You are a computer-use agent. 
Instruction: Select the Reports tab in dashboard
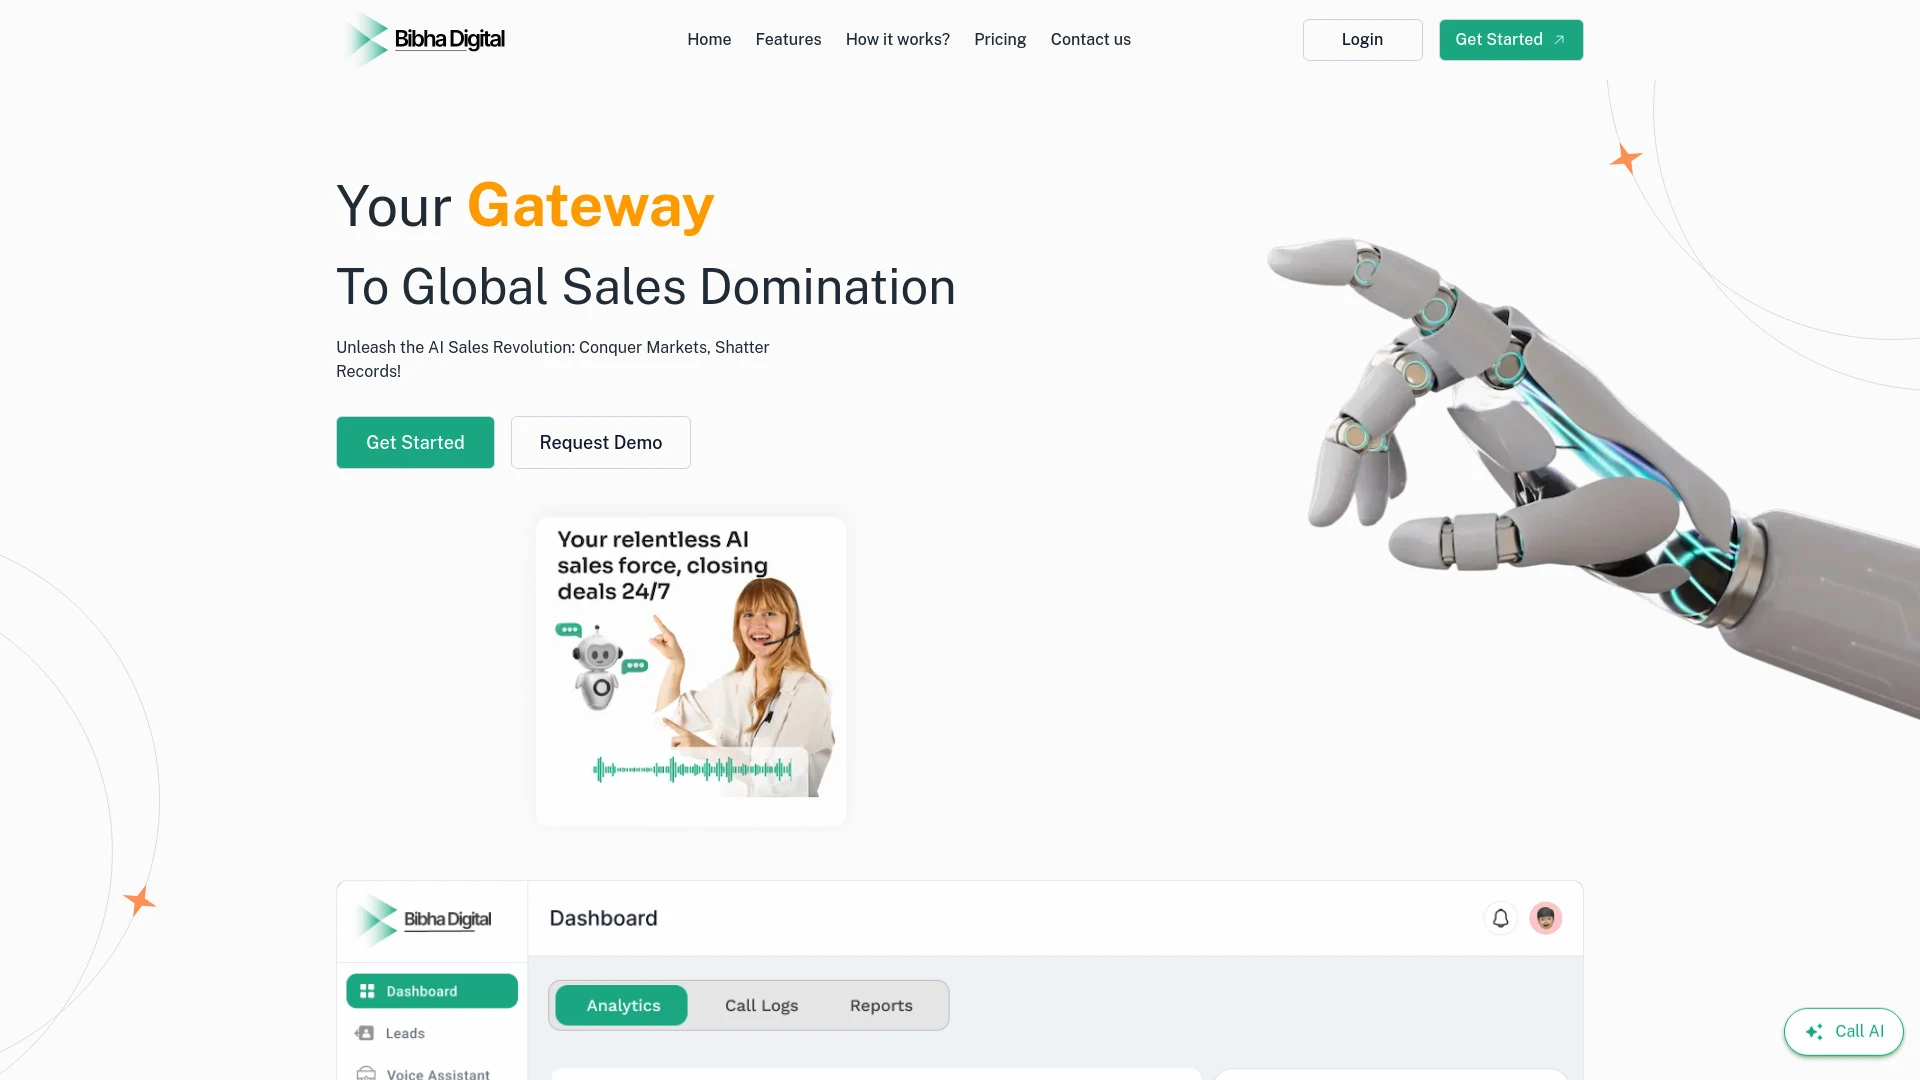click(881, 1005)
